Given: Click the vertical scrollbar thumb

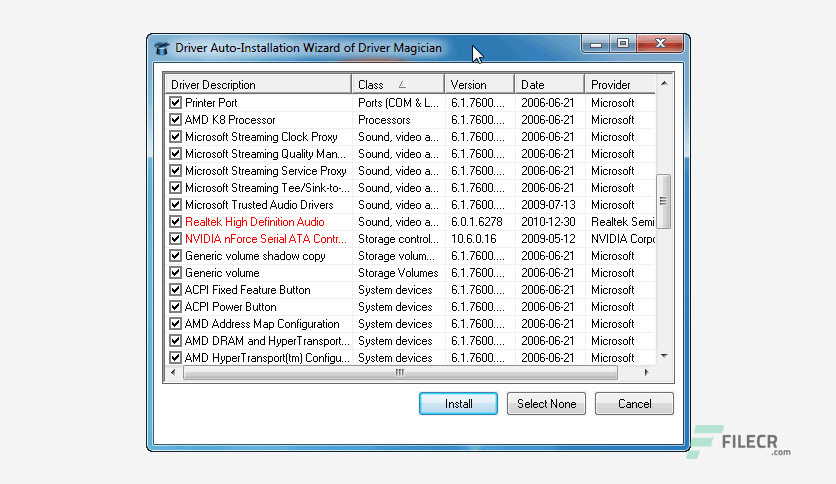Looking at the screenshot, I should 663,201.
